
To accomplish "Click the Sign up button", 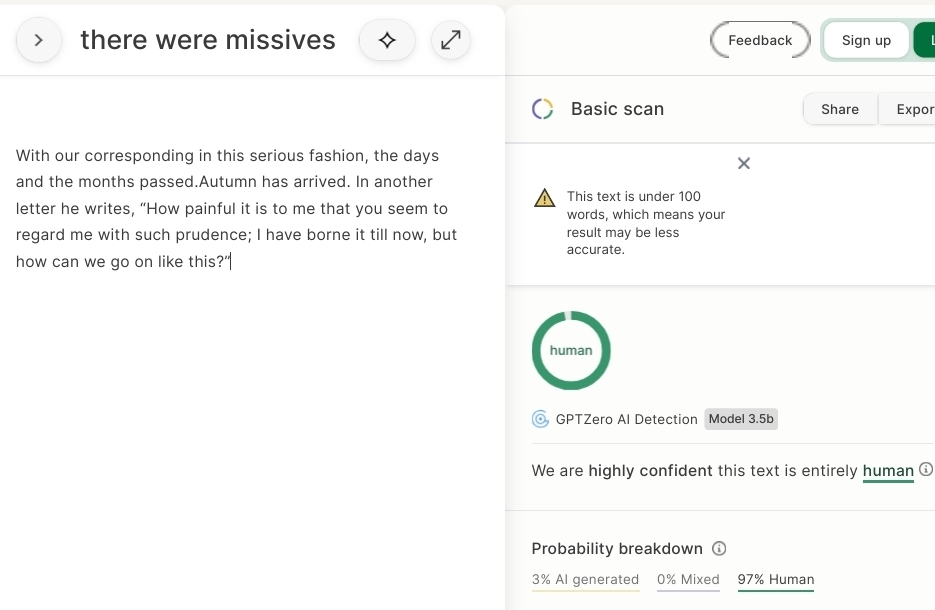I will pyautogui.click(x=866, y=40).
